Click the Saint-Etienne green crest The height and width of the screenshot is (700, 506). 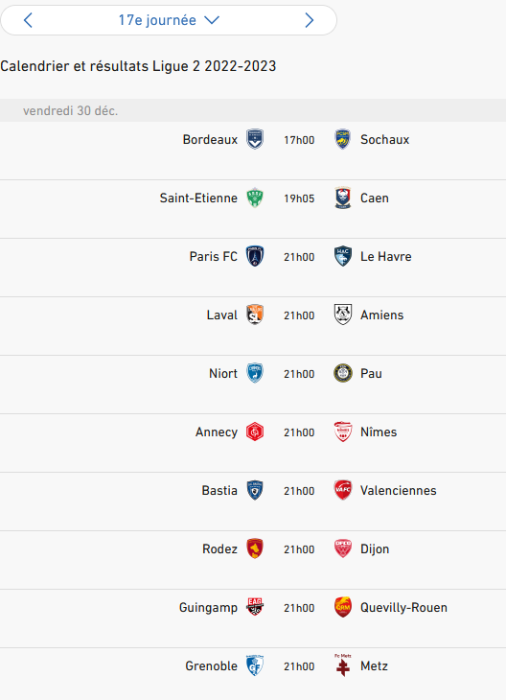(255, 198)
